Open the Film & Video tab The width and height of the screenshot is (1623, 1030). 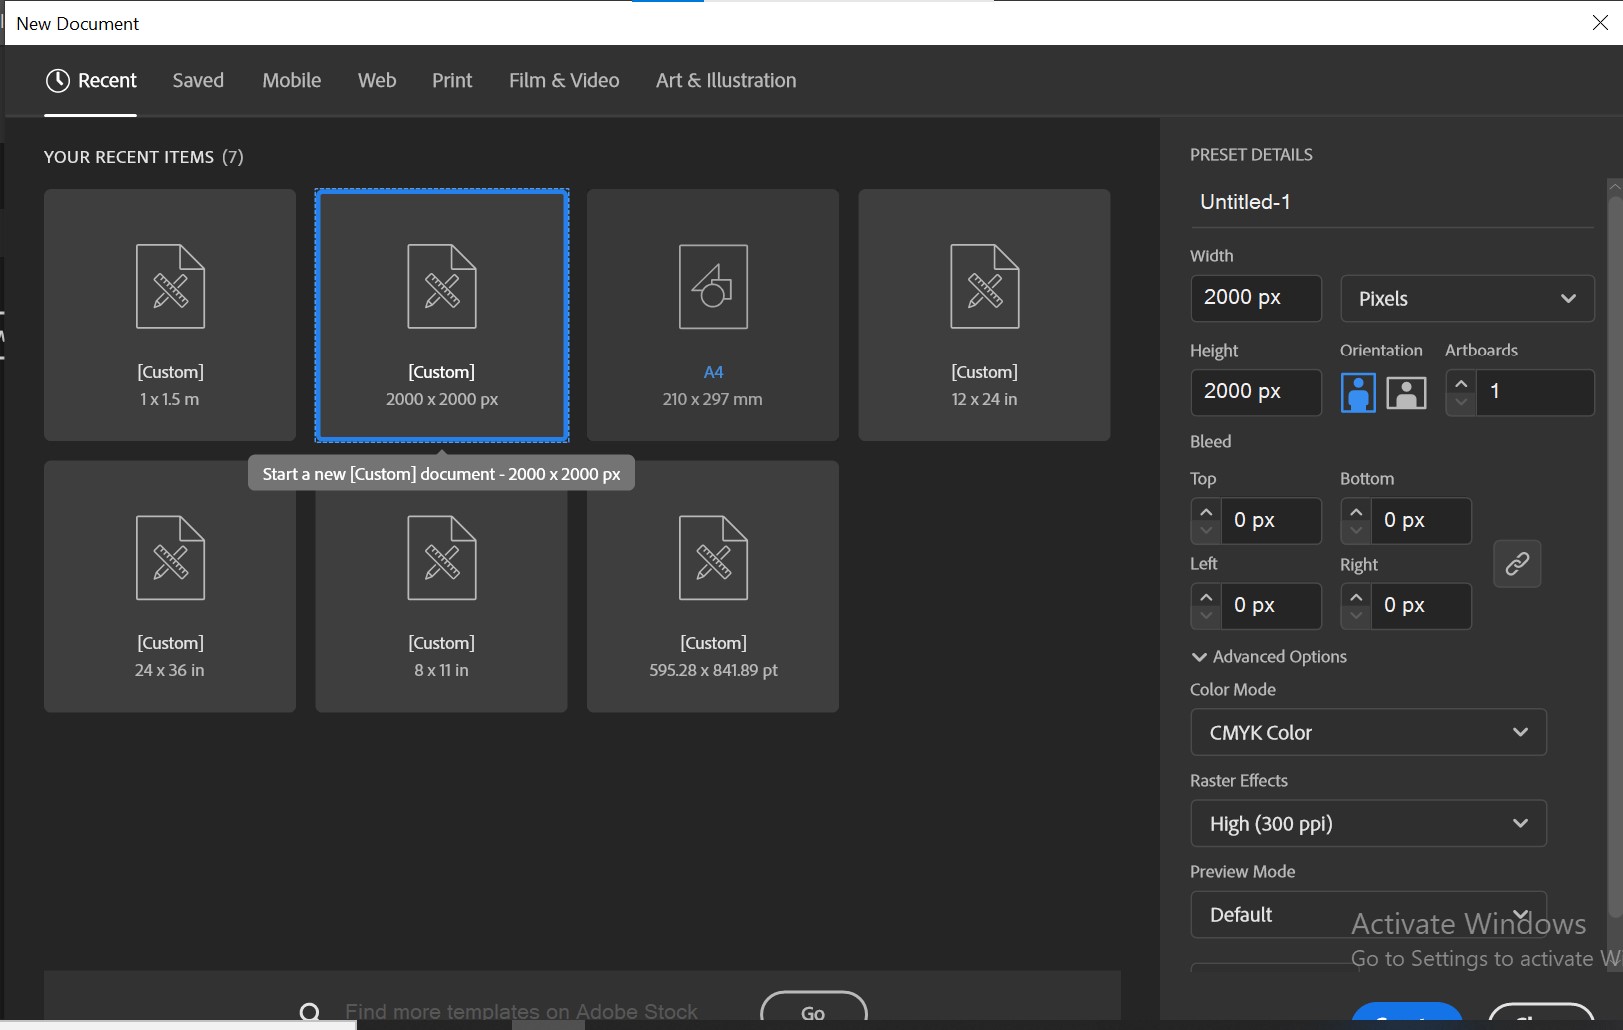click(x=564, y=80)
